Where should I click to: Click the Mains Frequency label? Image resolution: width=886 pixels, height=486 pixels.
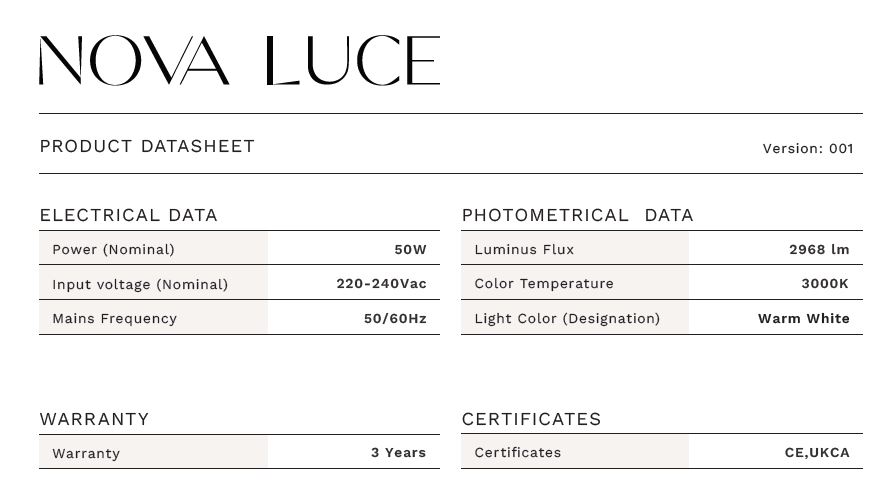point(114,318)
